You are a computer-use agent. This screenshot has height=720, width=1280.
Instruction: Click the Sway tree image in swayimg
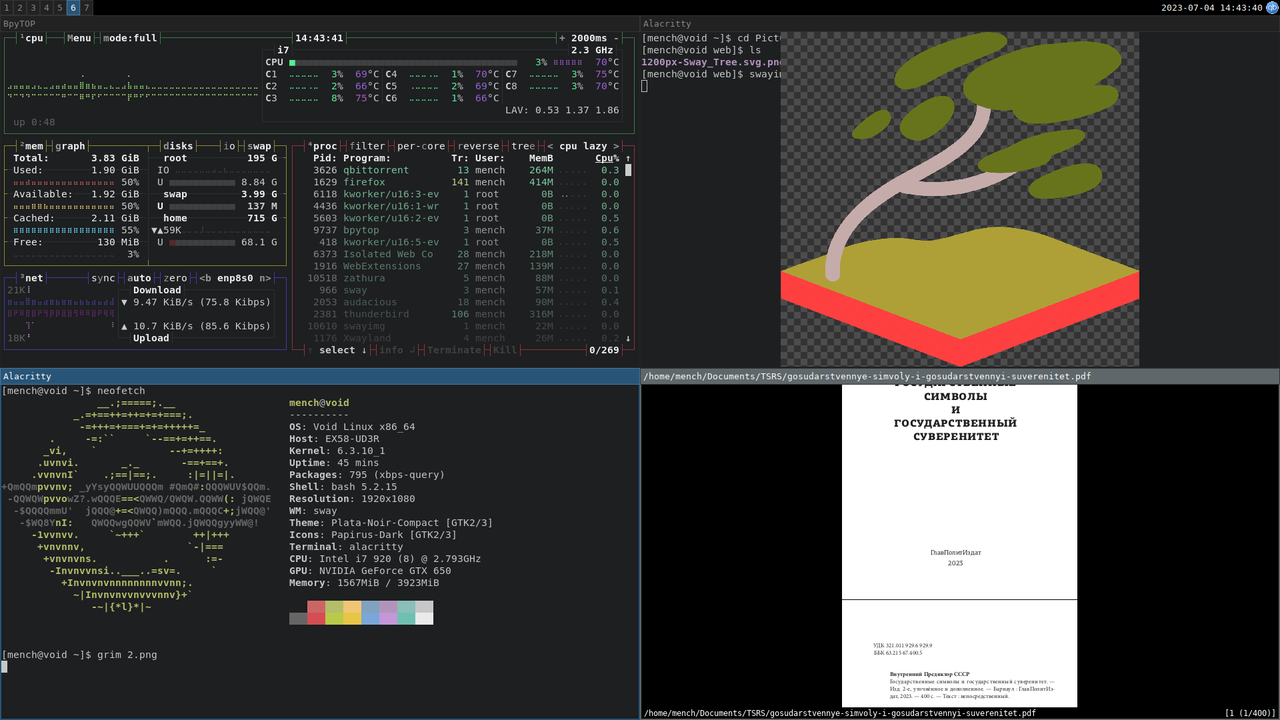tap(960, 199)
